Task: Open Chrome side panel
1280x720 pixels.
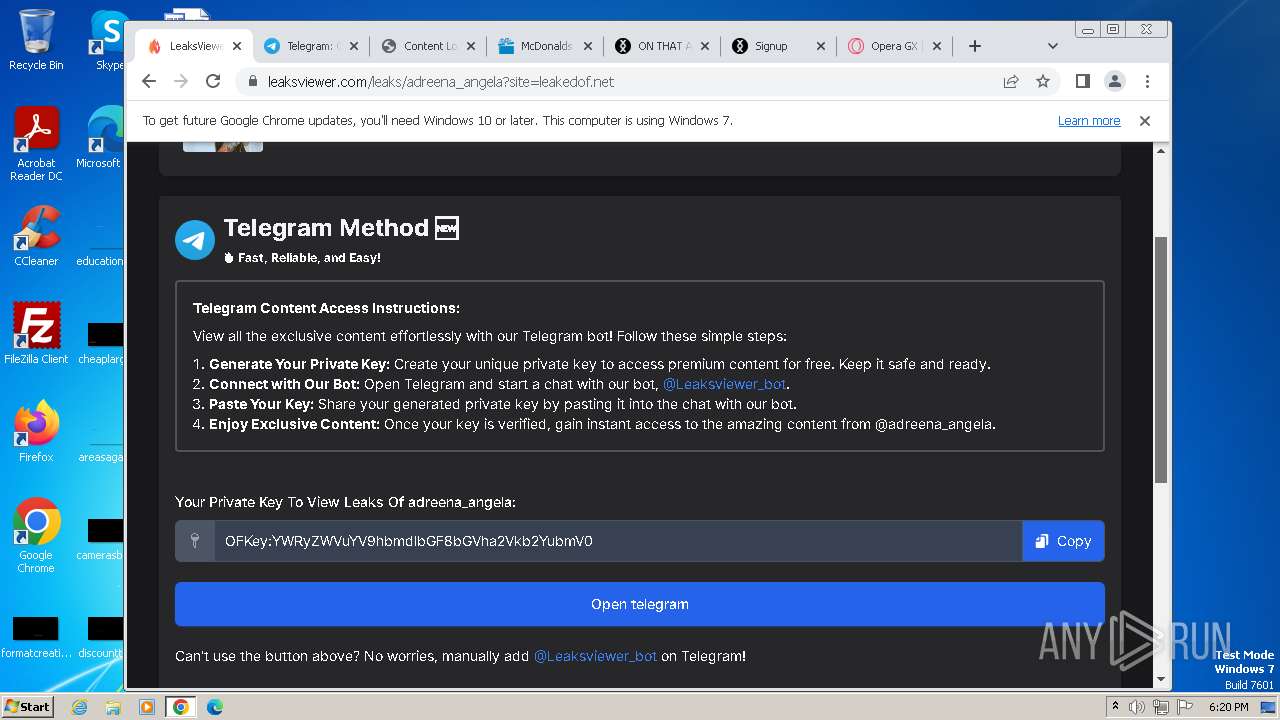Action: point(1082,81)
